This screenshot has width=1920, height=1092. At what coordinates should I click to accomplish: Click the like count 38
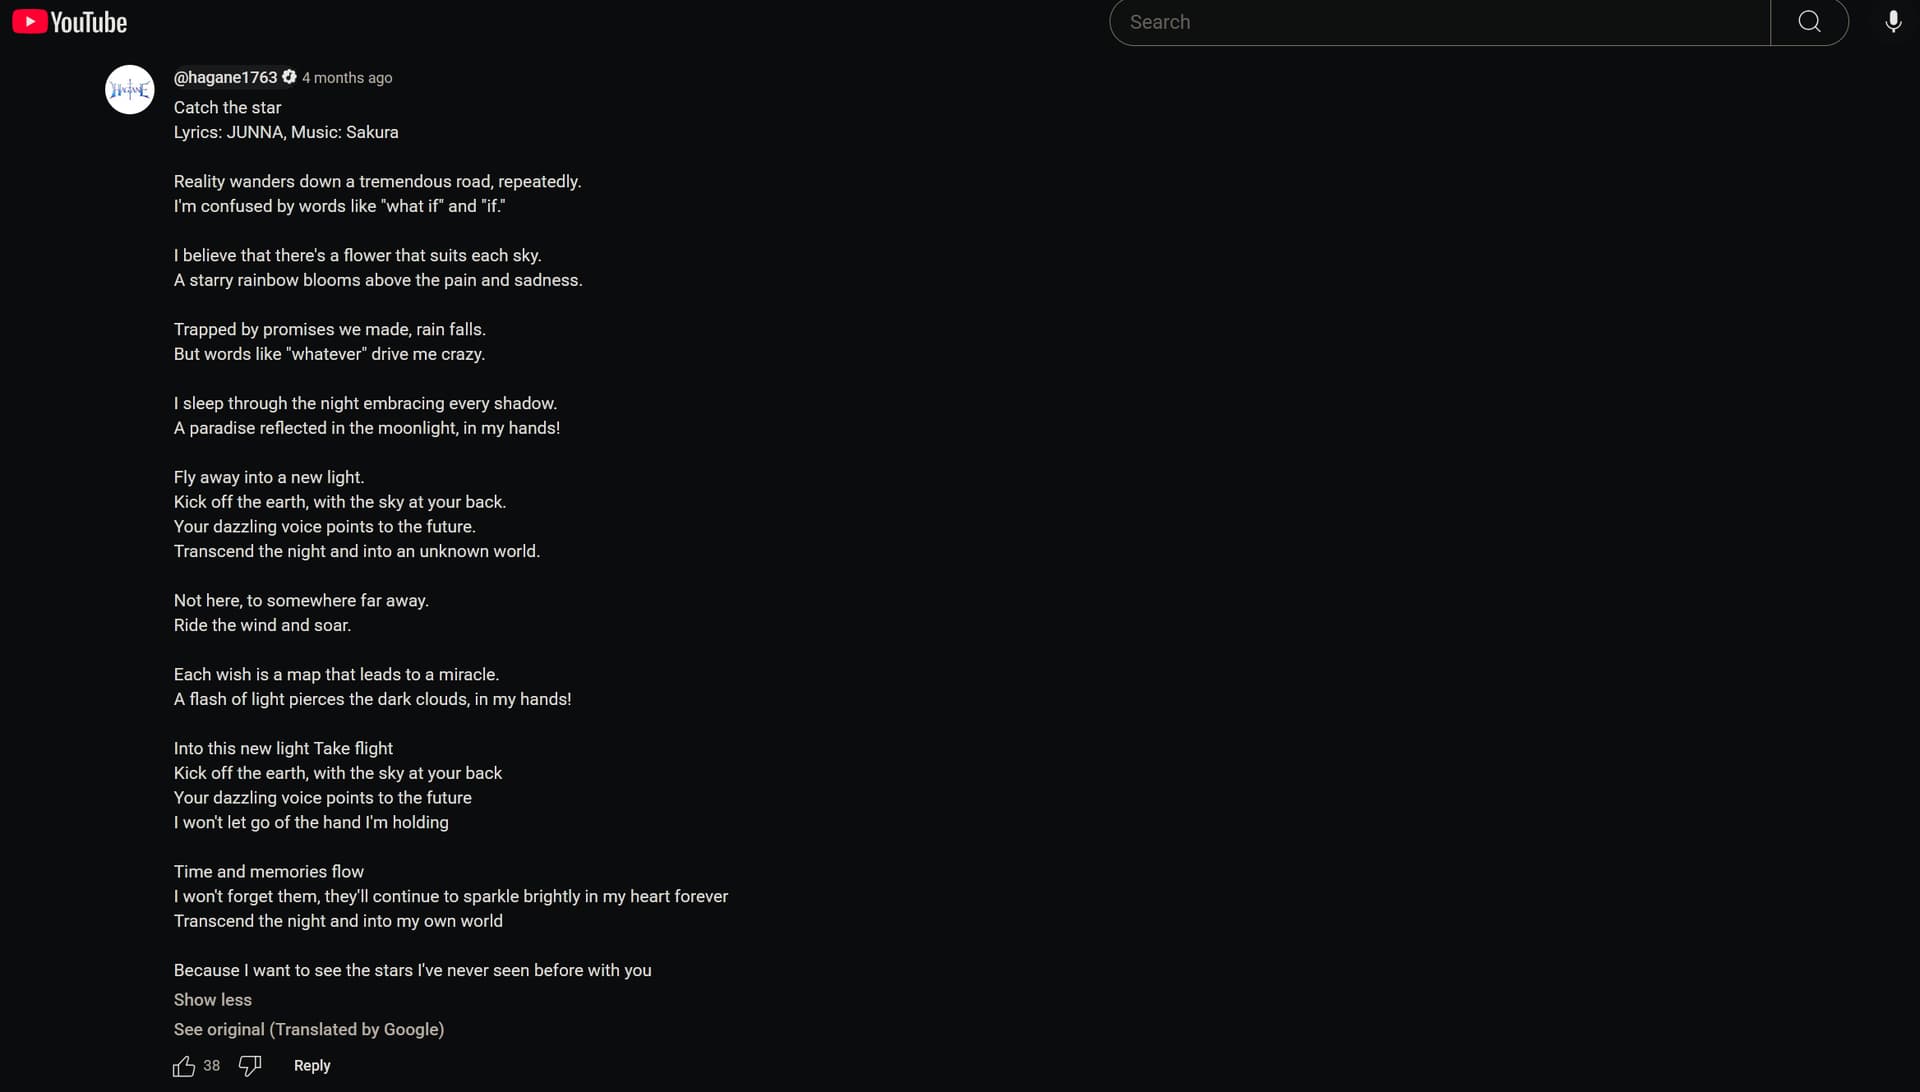tap(212, 1066)
